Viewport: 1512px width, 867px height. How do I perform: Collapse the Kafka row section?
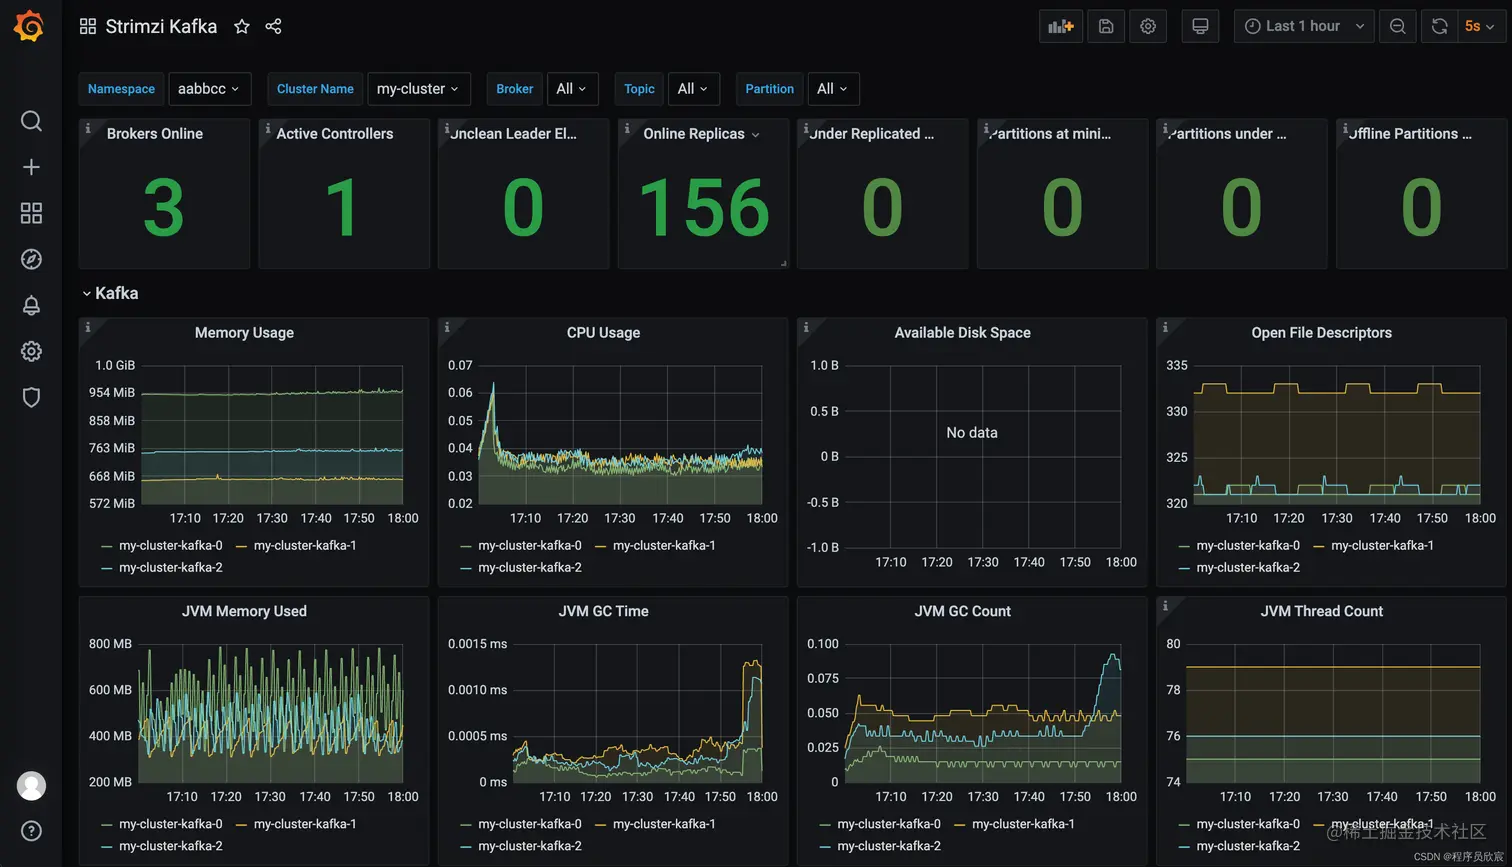(x=110, y=293)
